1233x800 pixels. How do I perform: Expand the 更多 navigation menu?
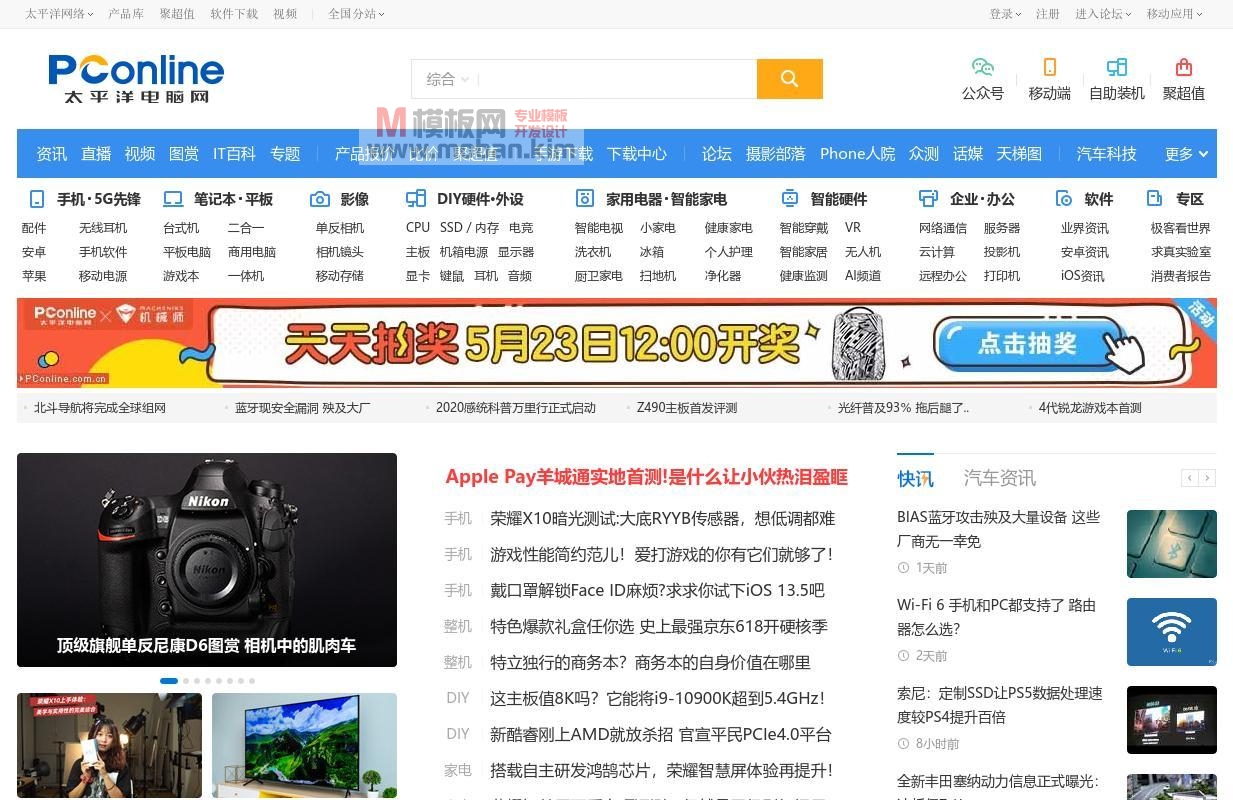1186,154
